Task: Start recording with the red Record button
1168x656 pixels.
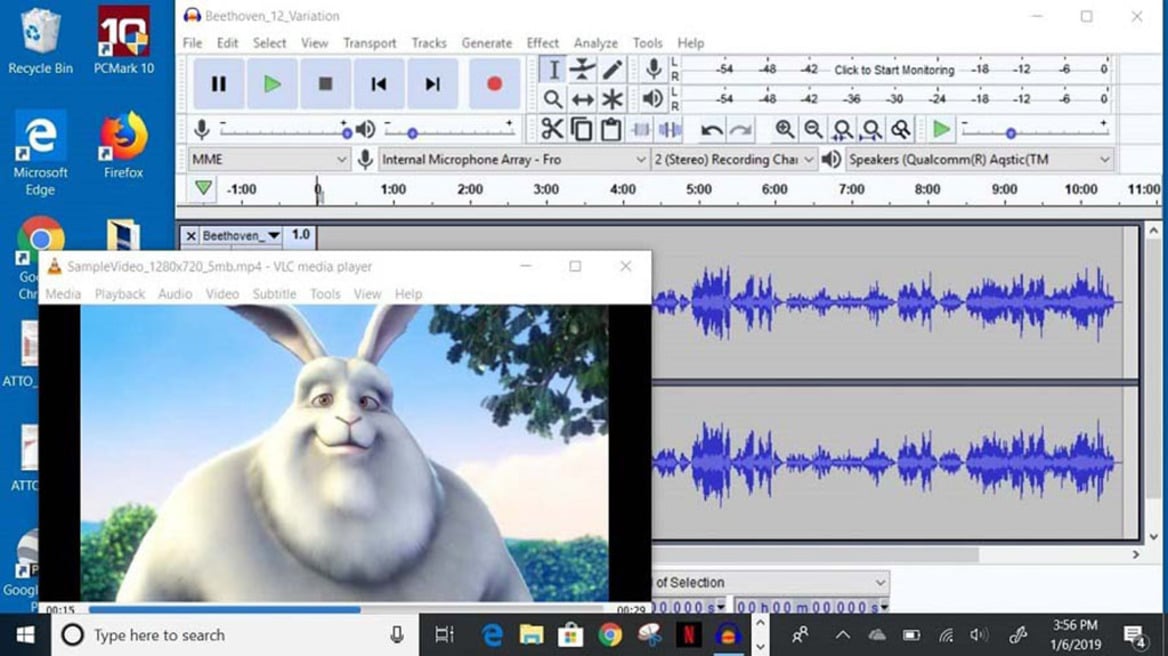Action: pos(494,84)
